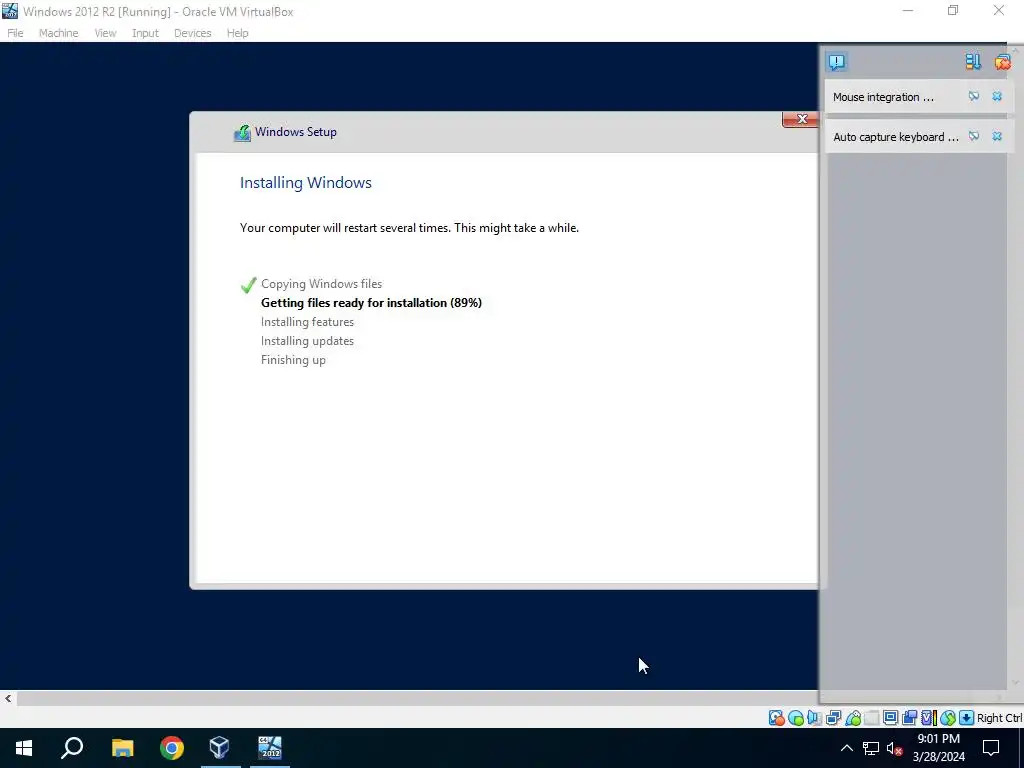The height and width of the screenshot is (768, 1024).
Task: Click the Right Ctrl host key label
Action: click(999, 718)
